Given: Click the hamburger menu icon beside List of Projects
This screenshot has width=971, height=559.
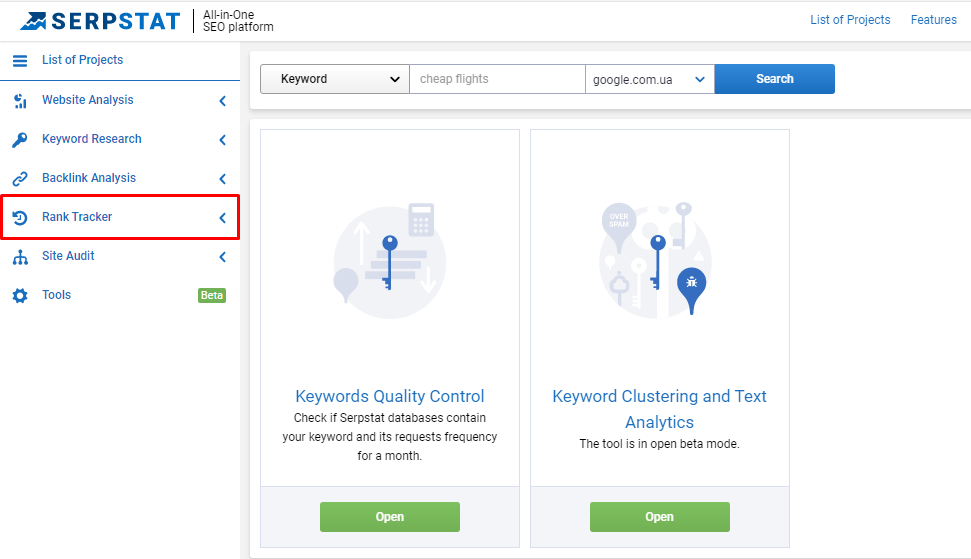Looking at the screenshot, I should pyautogui.click(x=20, y=61).
